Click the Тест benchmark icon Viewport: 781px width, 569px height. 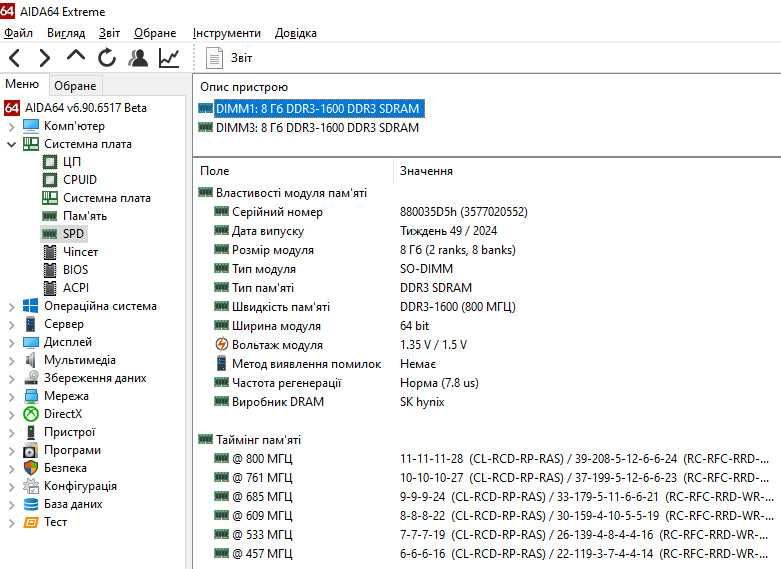click(31, 522)
